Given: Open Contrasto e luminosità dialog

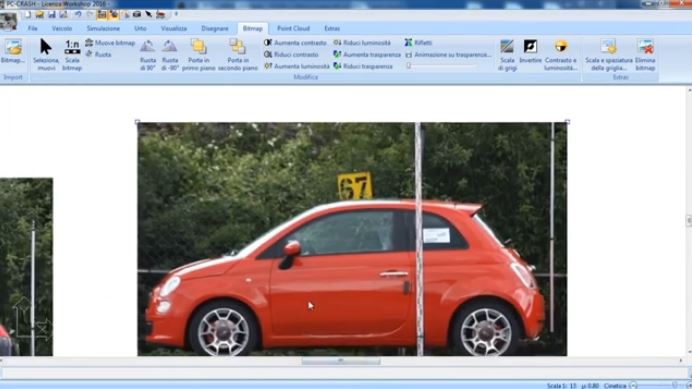Looking at the screenshot, I should (x=560, y=55).
